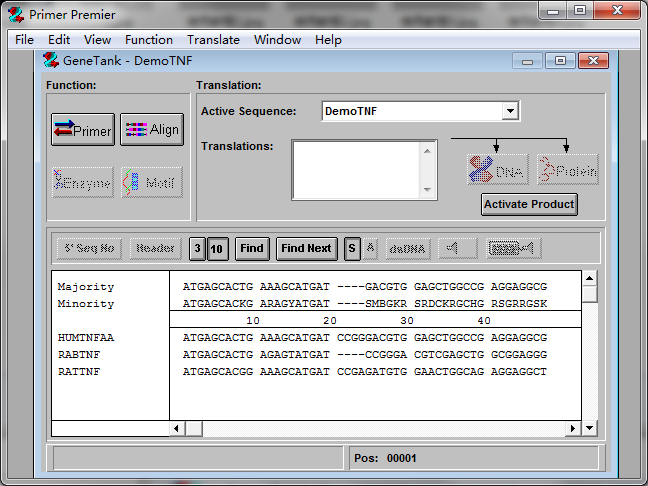Toggle the 3 grouping button
The height and width of the screenshot is (486, 648).
(197, 248)
